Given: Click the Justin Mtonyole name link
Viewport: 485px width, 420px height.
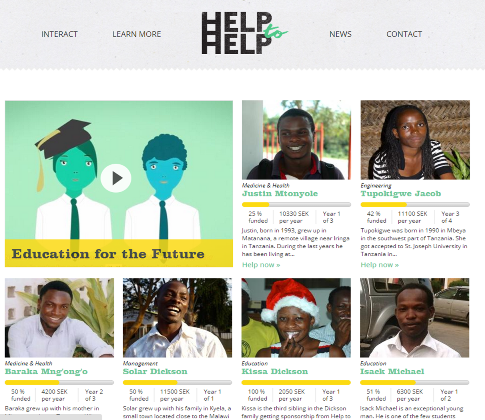Looking at the screenshot, I should [280, 194].
